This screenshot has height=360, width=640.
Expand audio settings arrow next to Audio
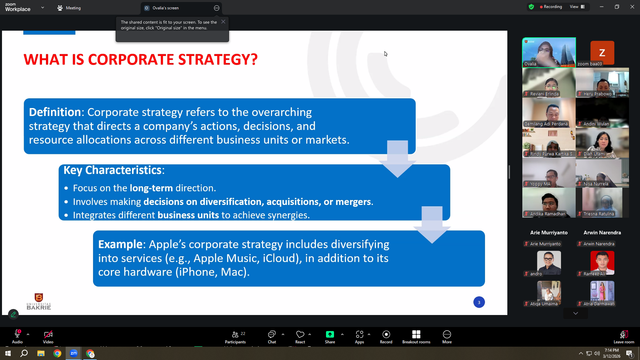[28, 334]
